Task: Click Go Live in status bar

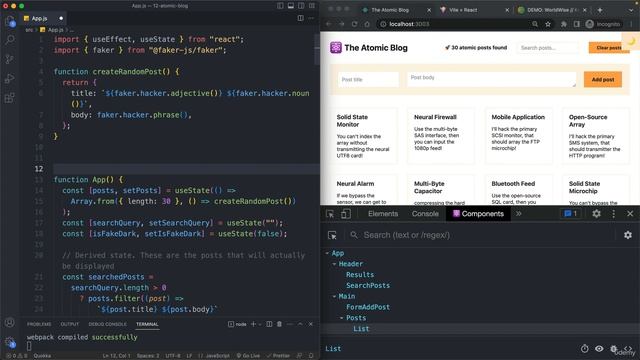Action: click(248, 356)
